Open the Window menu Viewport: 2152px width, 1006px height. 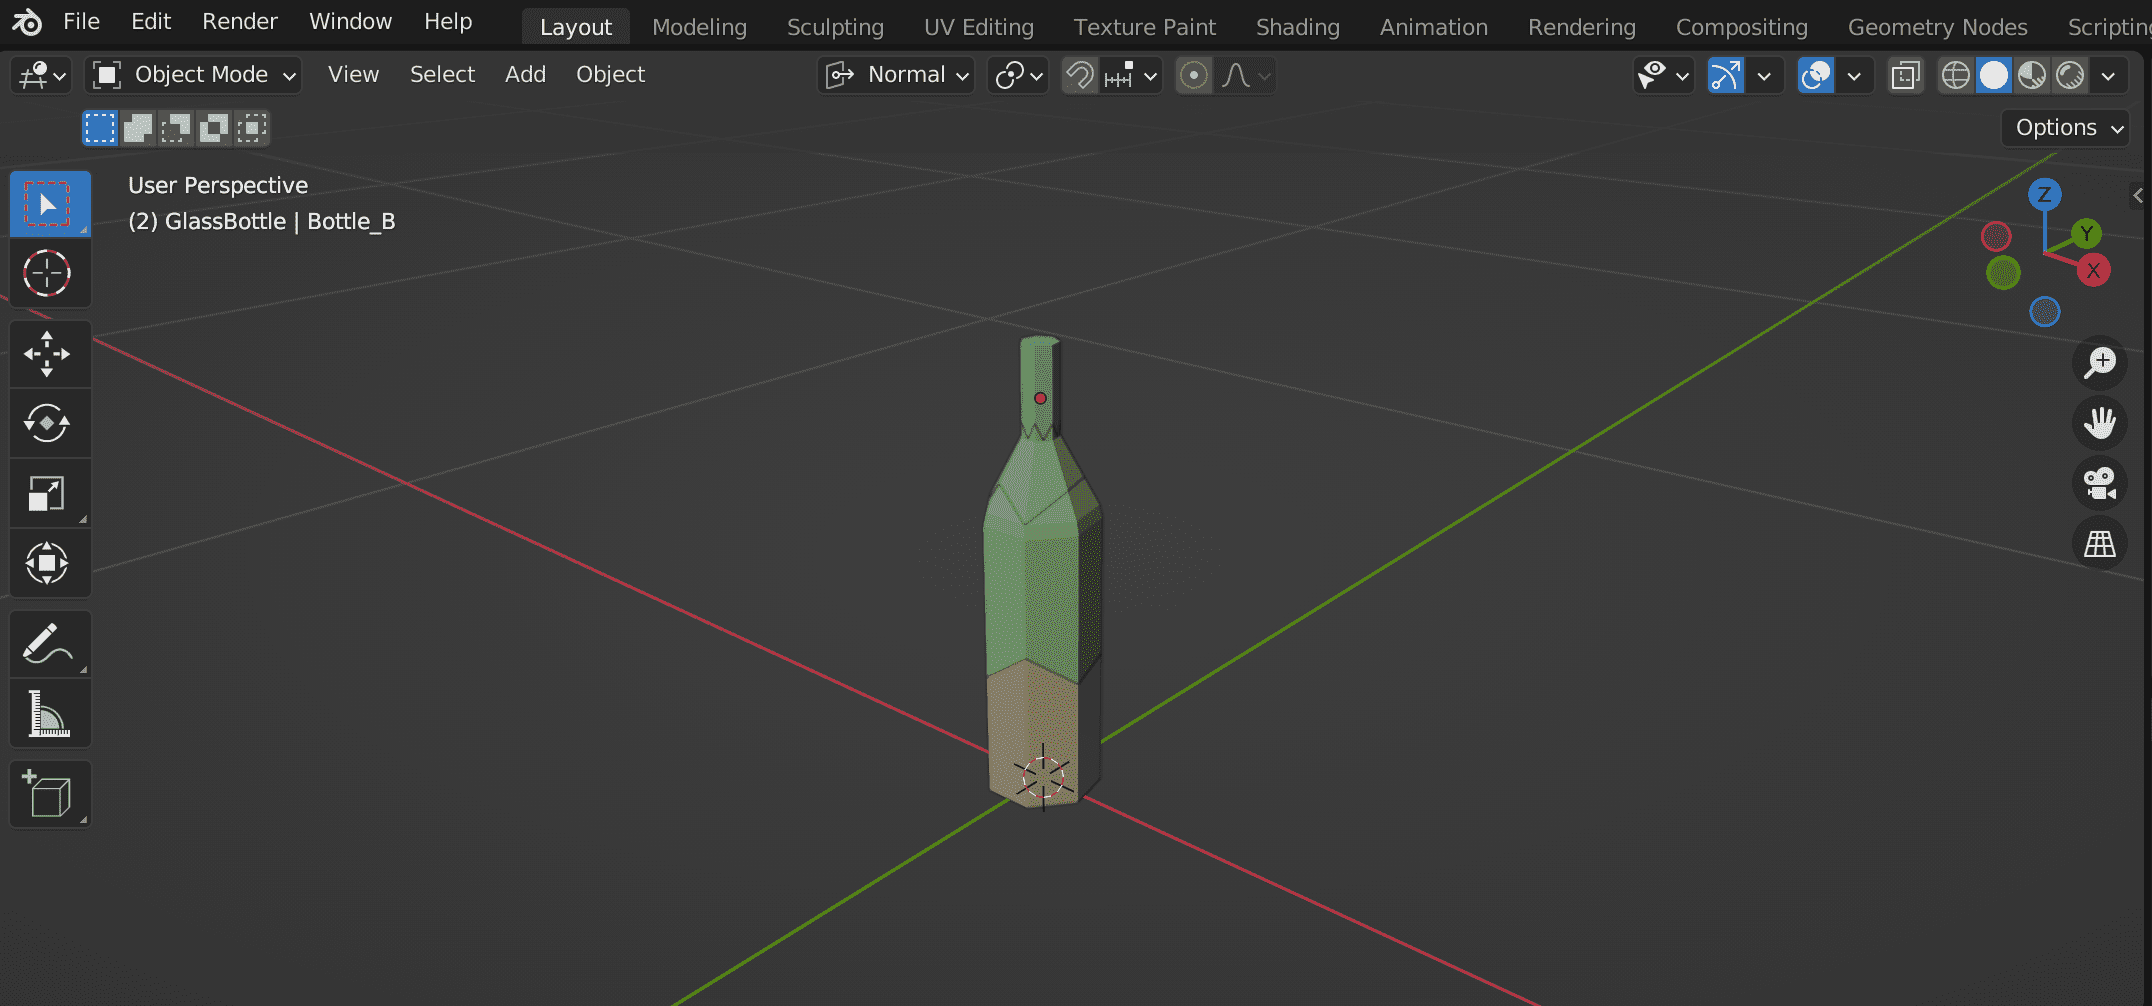click(x=350, y=22)
